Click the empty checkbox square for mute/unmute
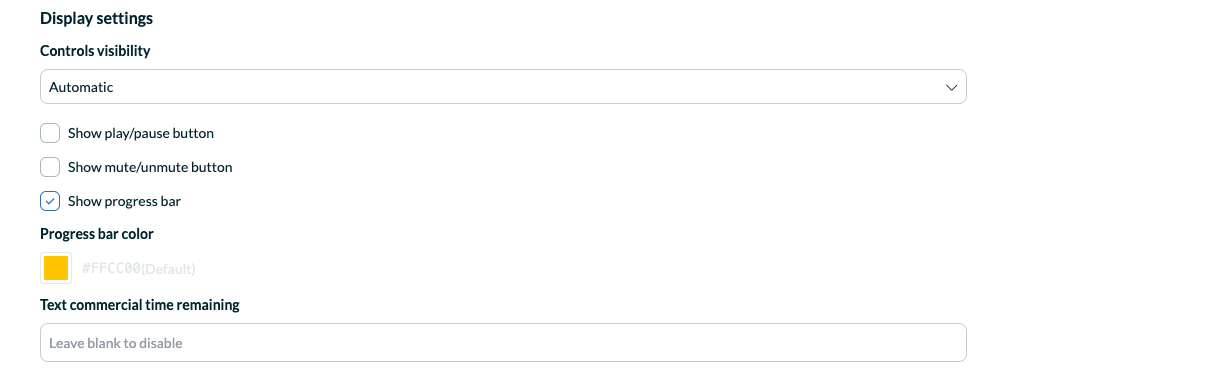Image resolution: width=1210 pixels, height=392 pixels. point(50,167)
